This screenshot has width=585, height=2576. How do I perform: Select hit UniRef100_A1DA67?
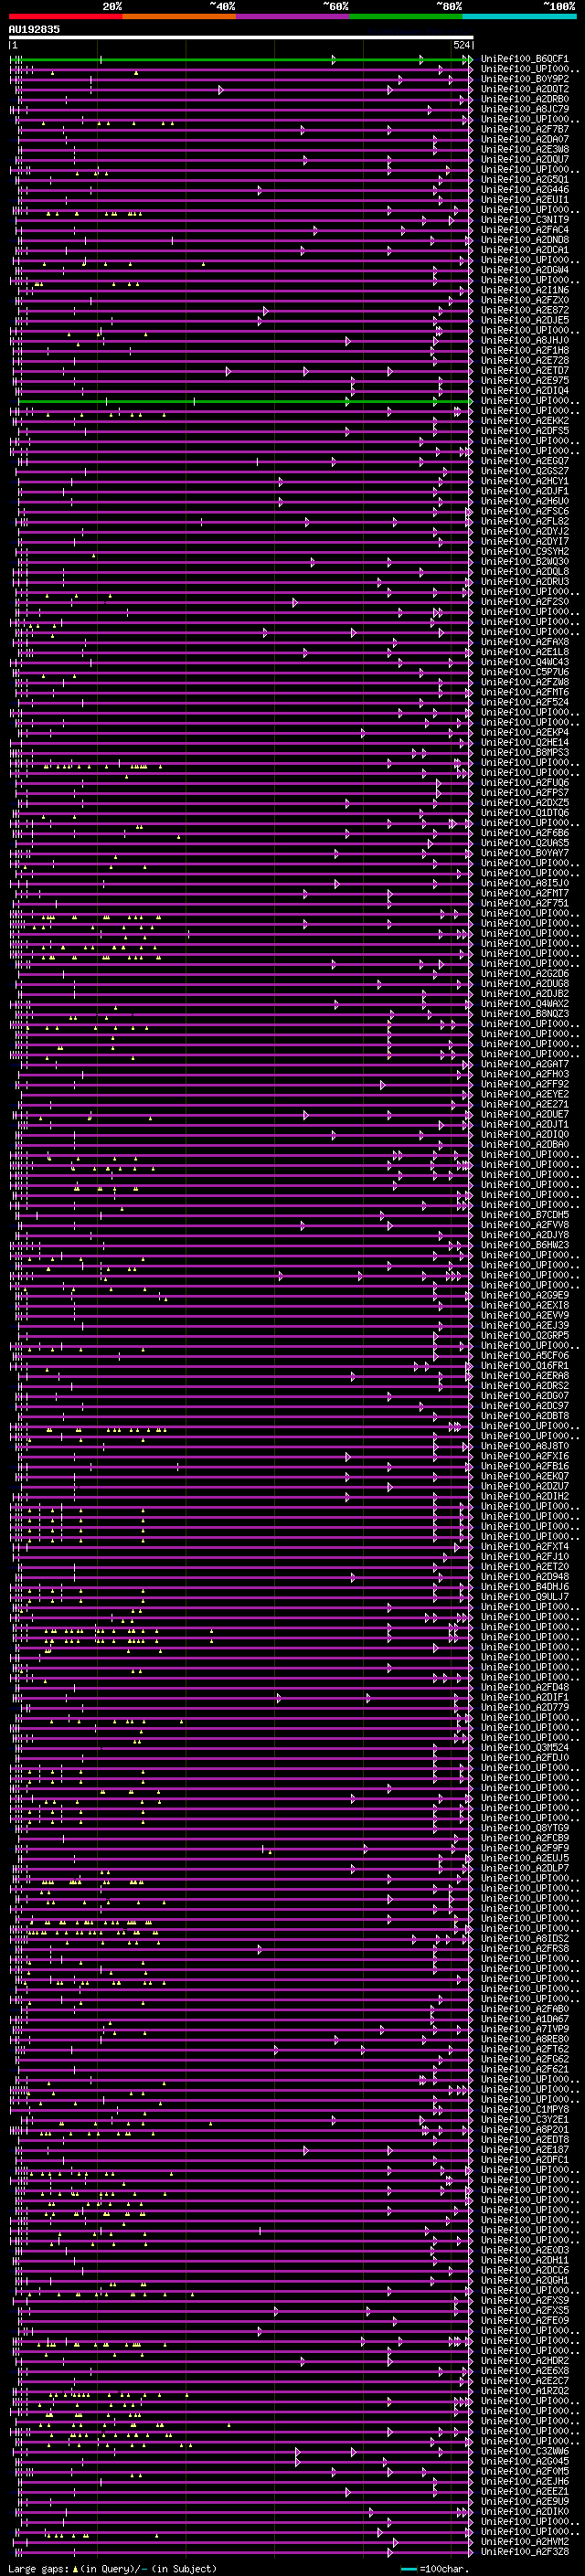524,2019
